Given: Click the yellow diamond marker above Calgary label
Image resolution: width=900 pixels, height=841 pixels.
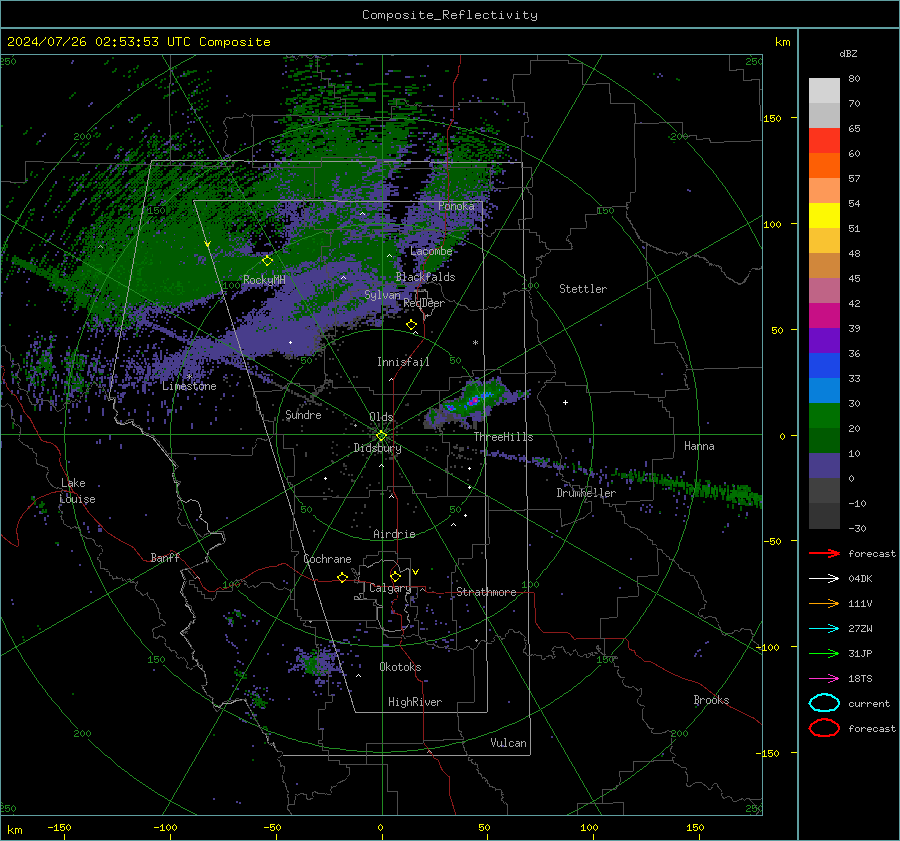Looking at the screenshot, I should (x=395, y=576).
